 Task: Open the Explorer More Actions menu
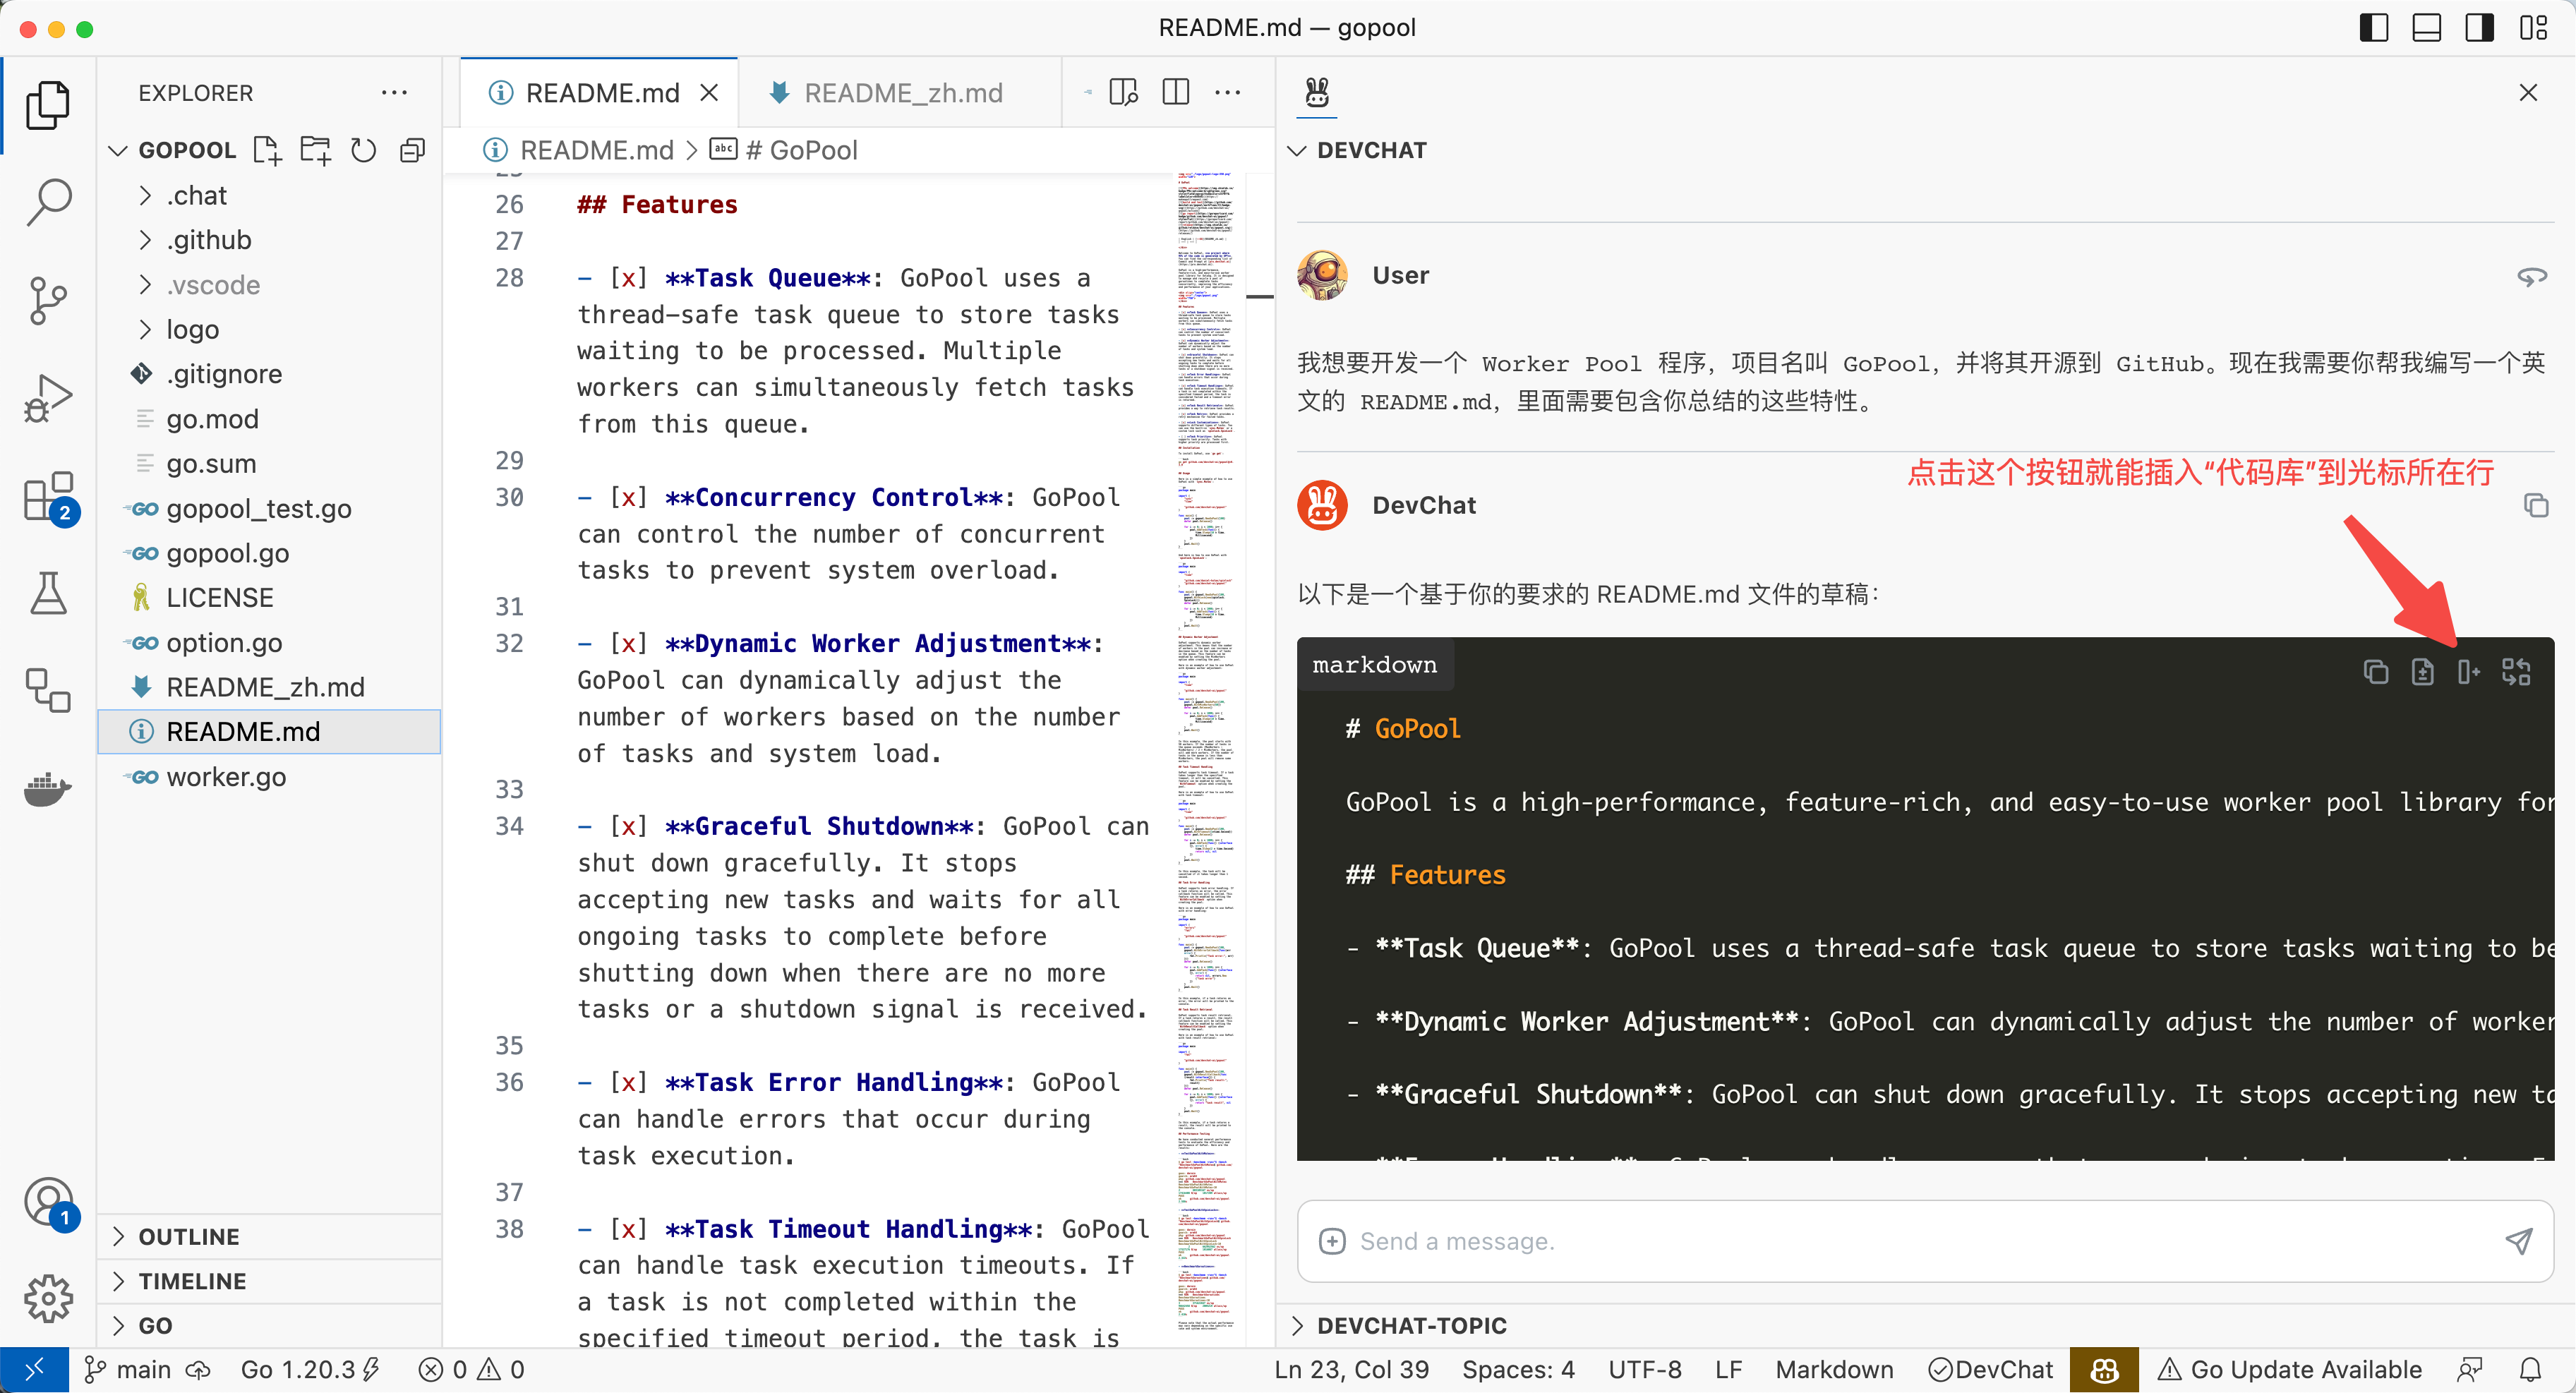(394, 92)
